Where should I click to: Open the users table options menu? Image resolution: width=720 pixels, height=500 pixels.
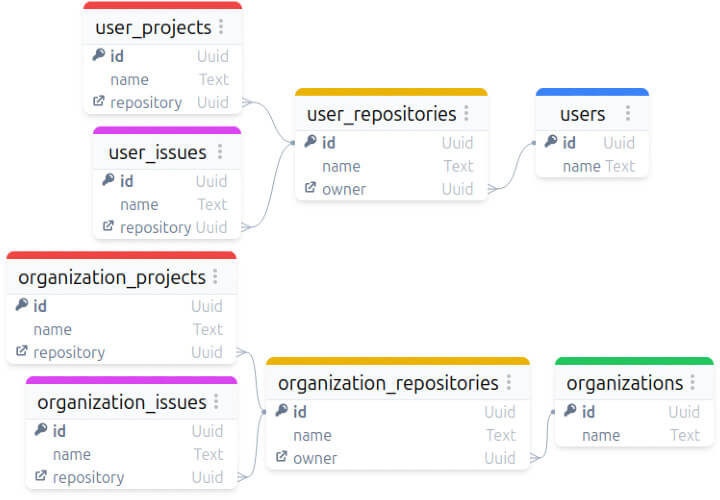point(628,114)
